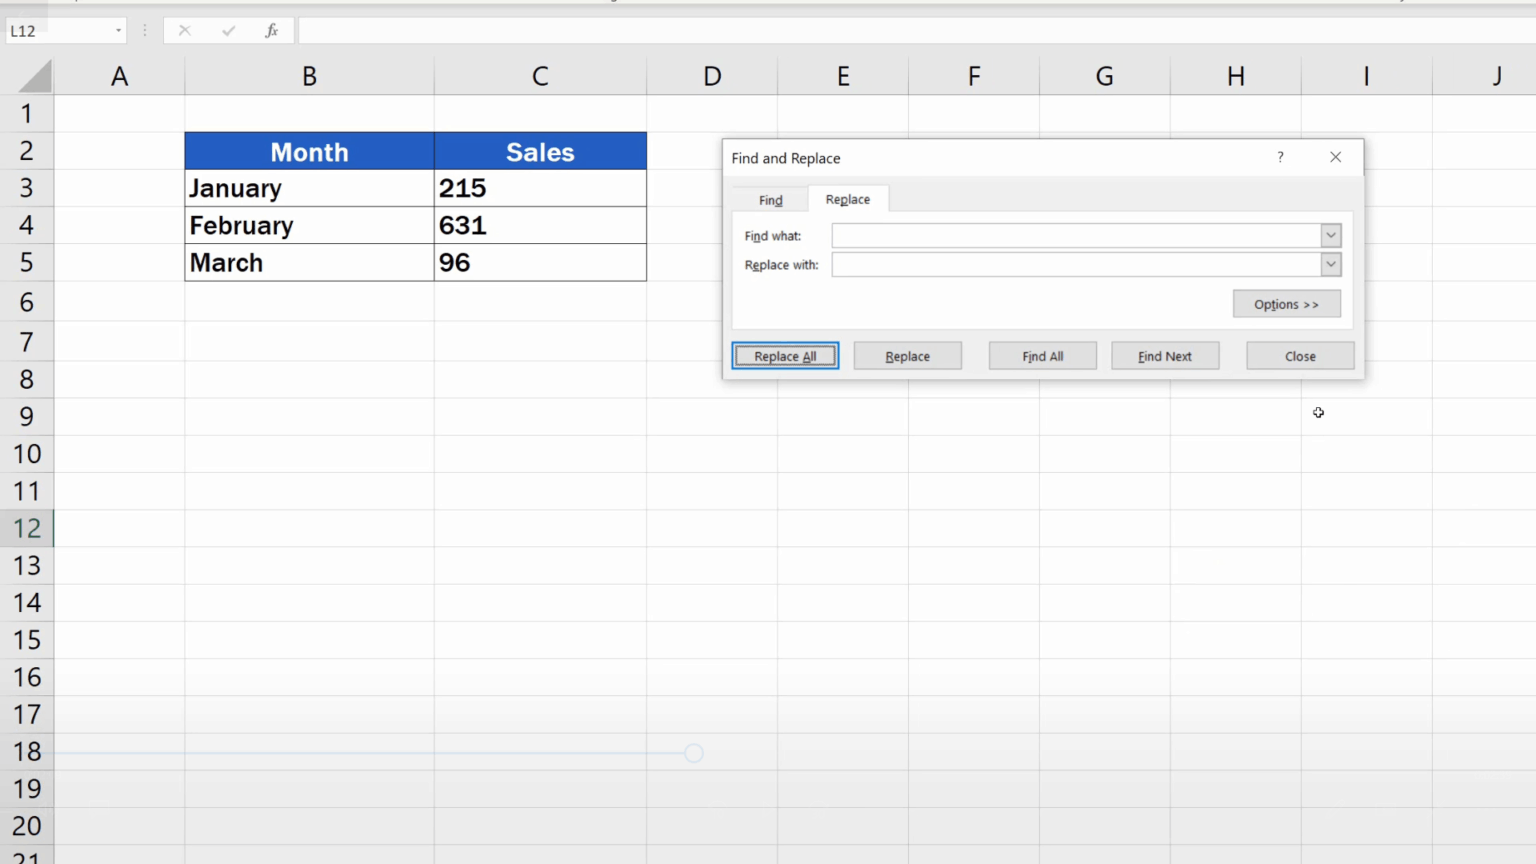
Task: Open dialog help via the question mark icon
Action: [x=1279, y=157]
